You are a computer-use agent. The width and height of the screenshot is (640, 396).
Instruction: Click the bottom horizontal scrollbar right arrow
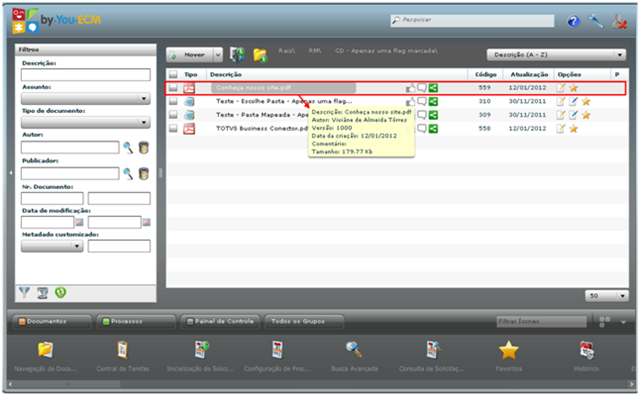click(x=631, y=384)
